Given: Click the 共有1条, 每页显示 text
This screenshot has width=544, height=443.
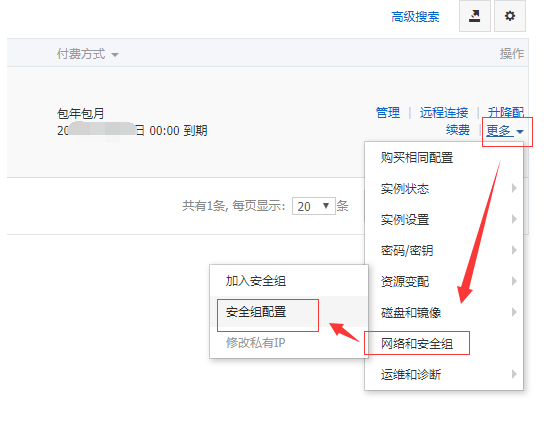Looking at the screenshot, I should click(x=233, y=206).
